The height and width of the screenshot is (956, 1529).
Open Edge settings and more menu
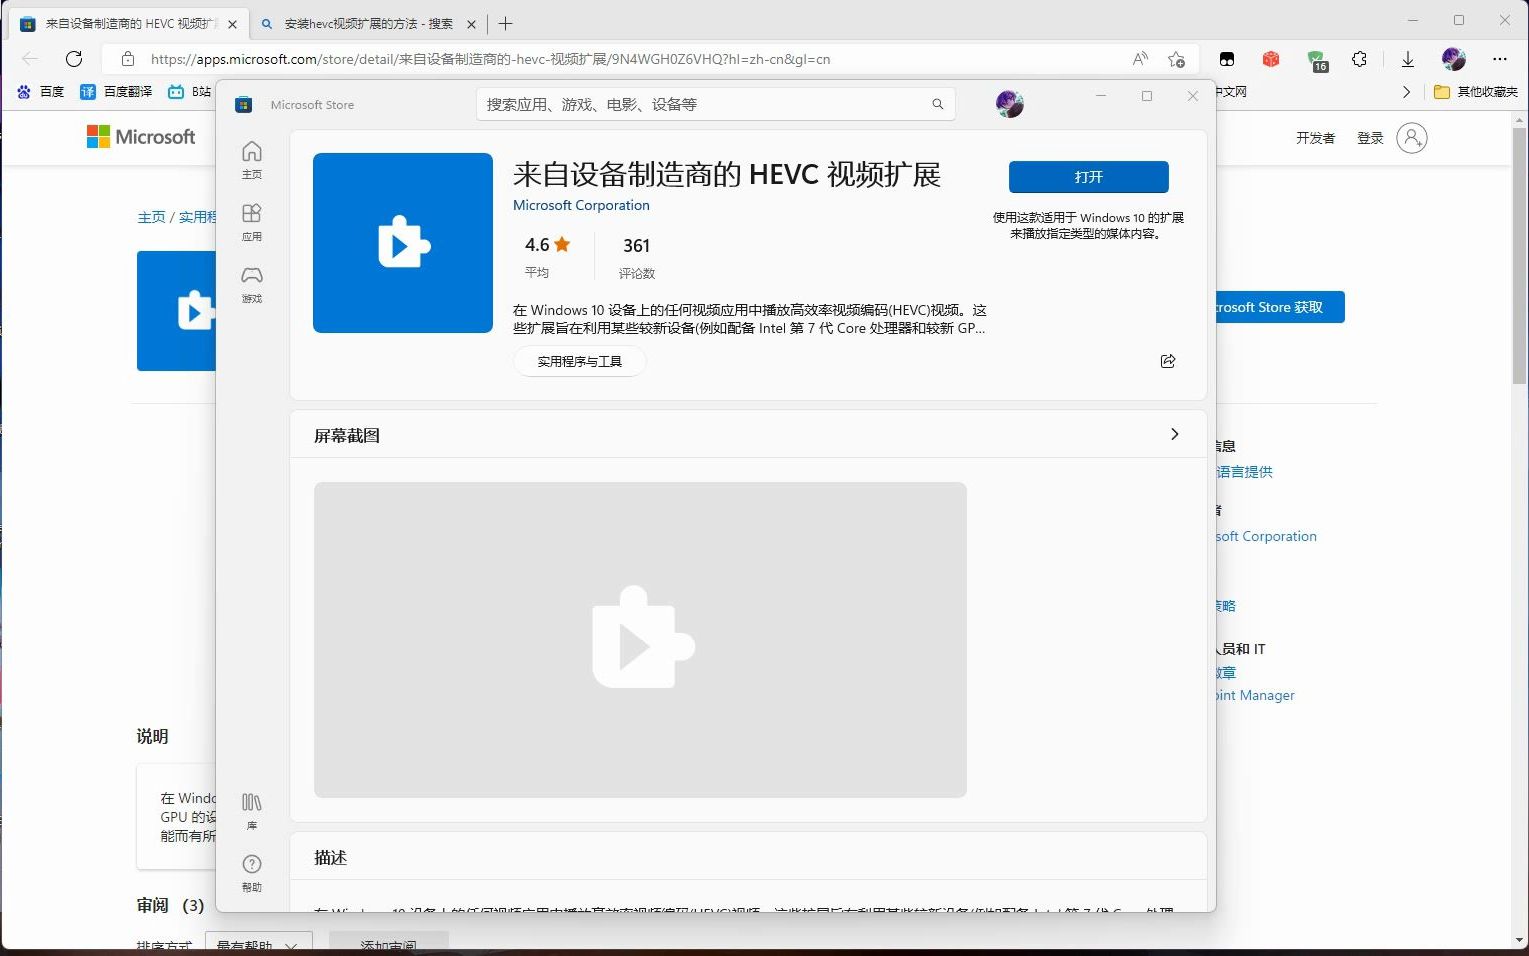click(x=1500, y=59)
